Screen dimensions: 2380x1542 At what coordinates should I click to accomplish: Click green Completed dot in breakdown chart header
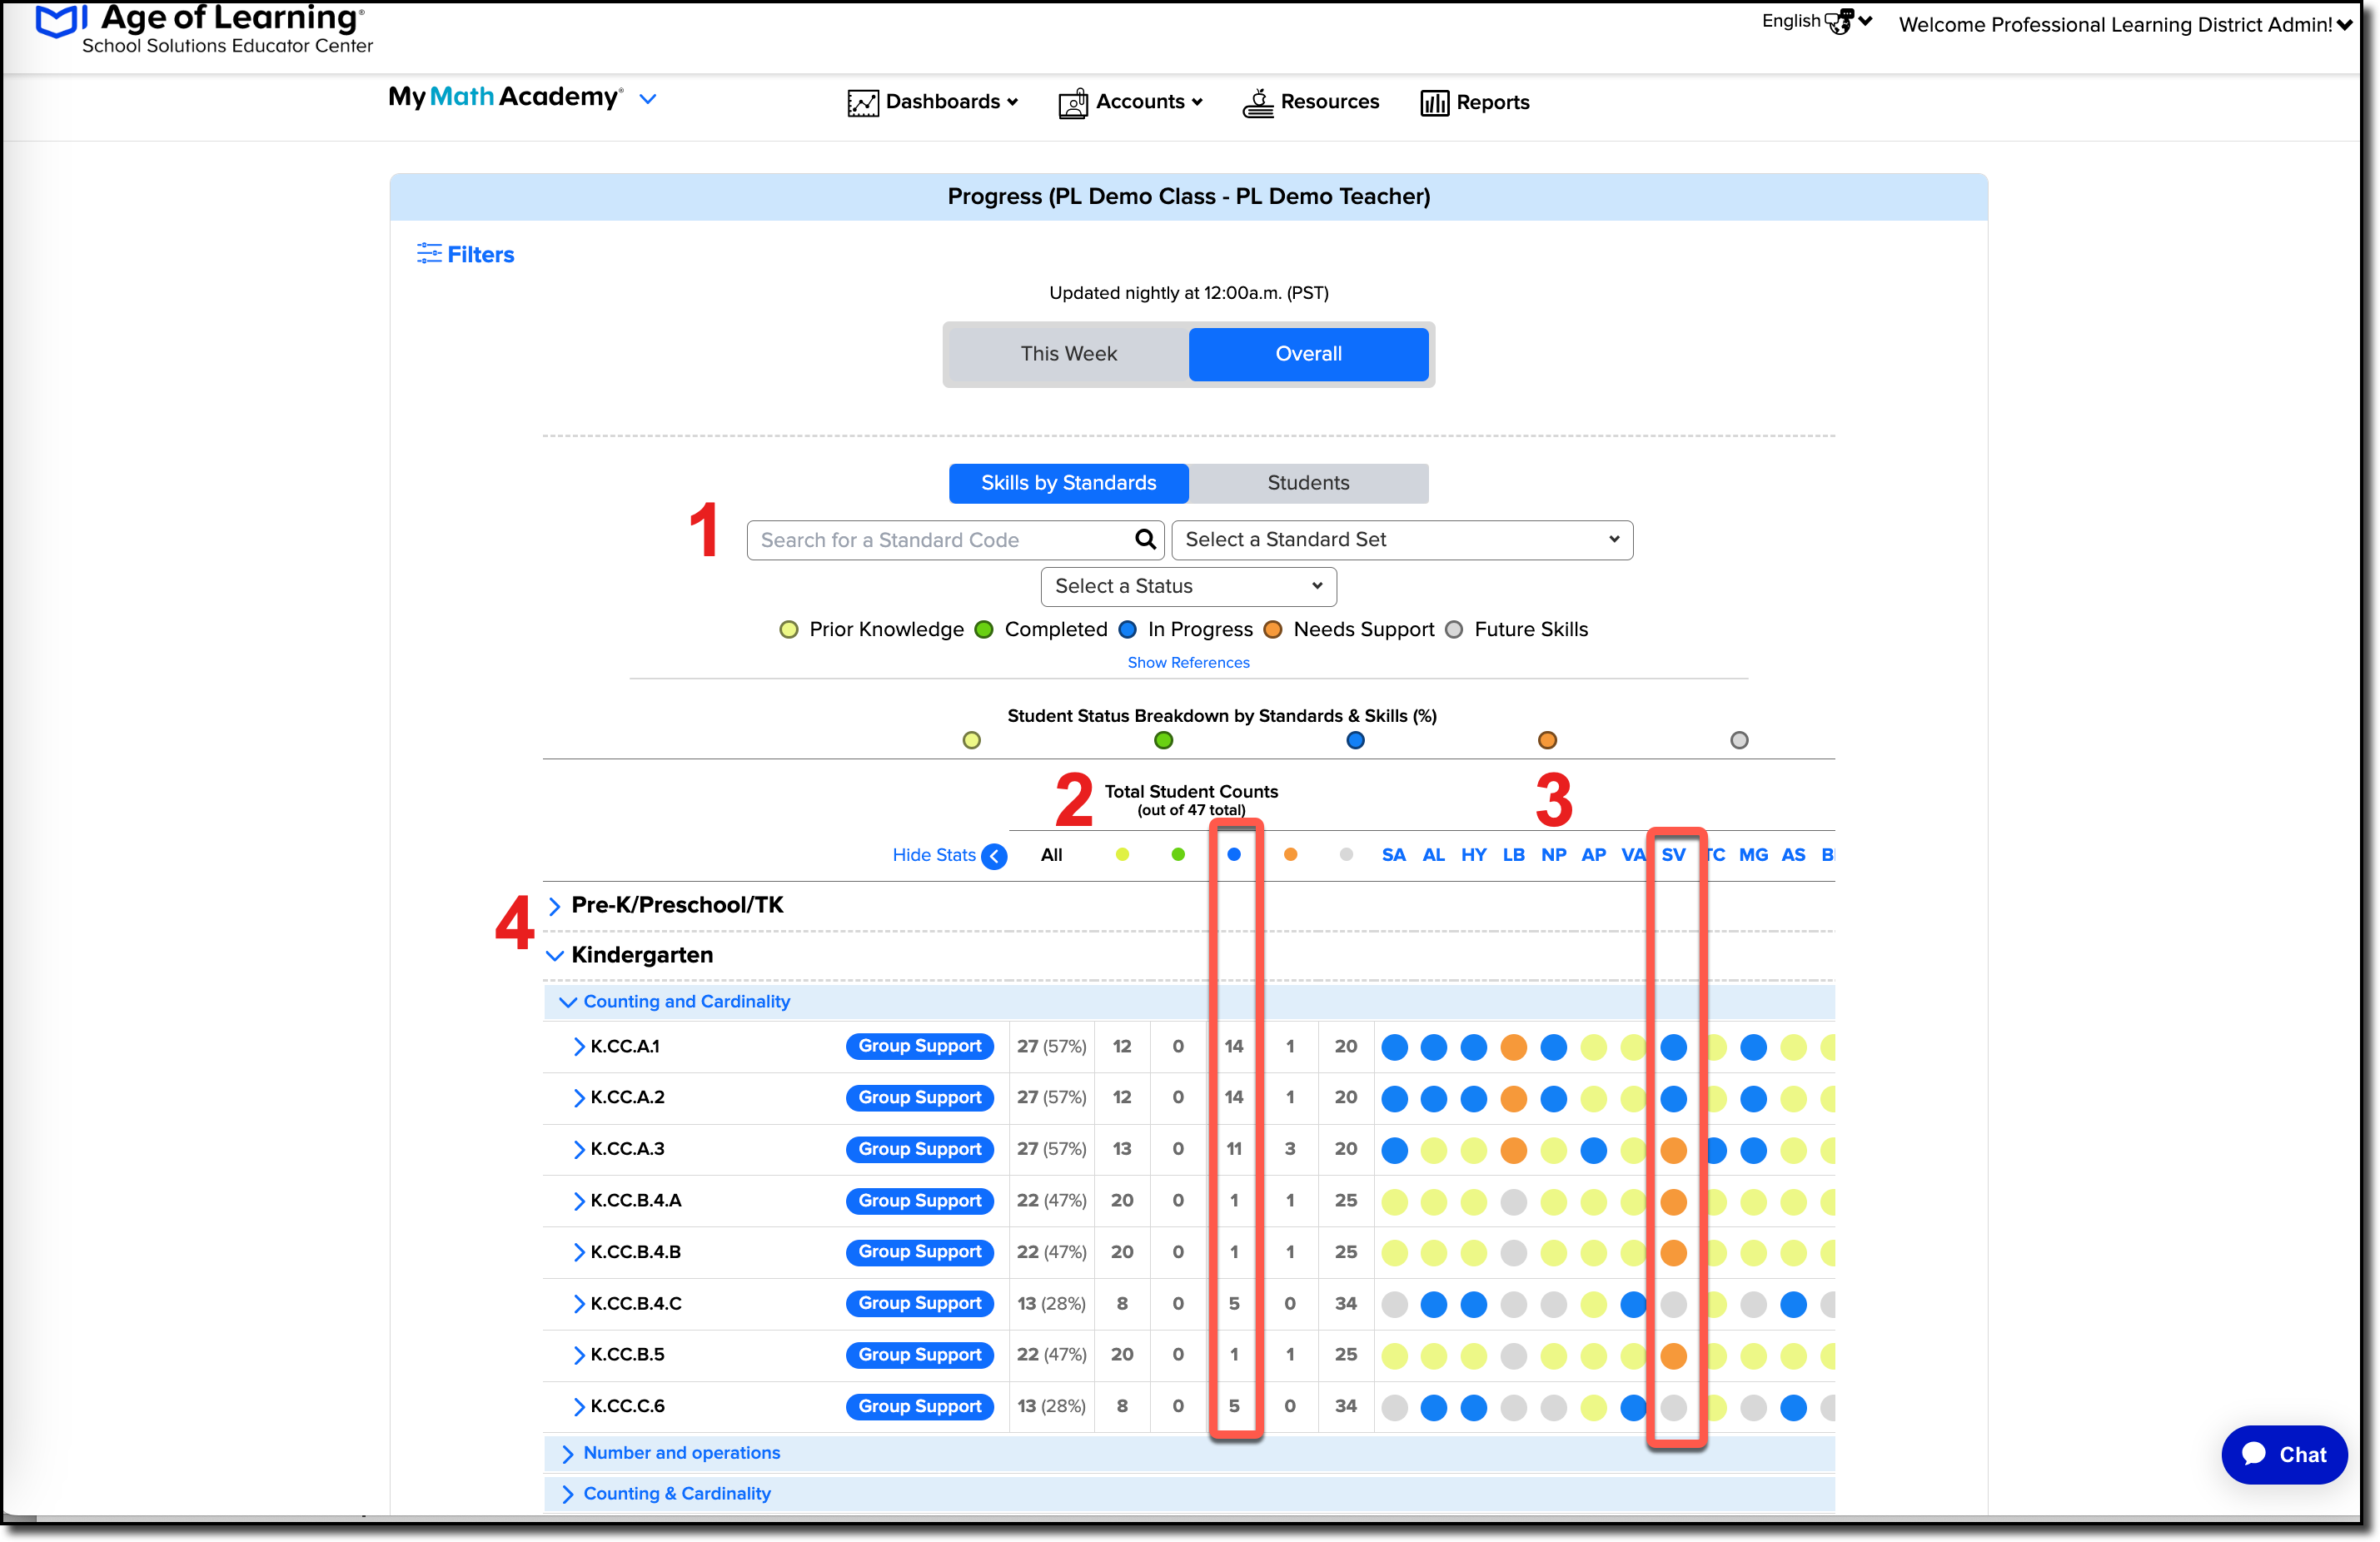[x=1164, y=741]
